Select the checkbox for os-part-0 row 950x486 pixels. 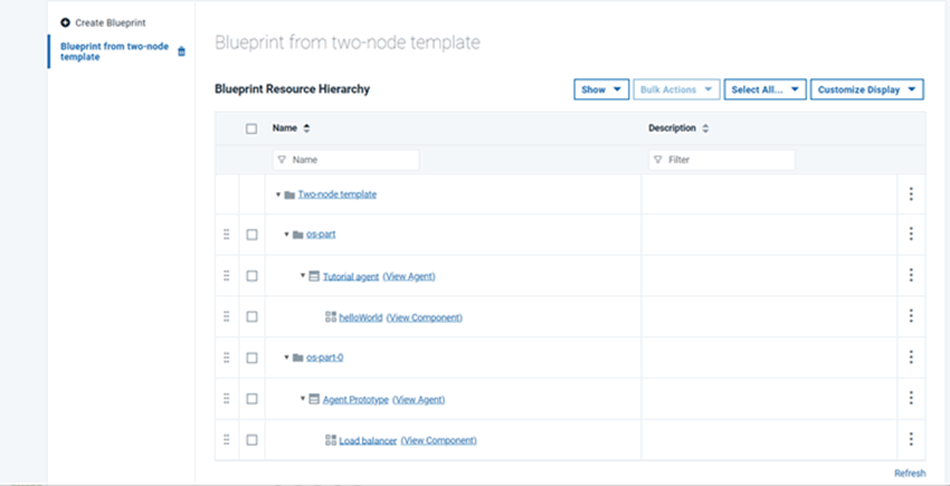(x=252, y=357)
